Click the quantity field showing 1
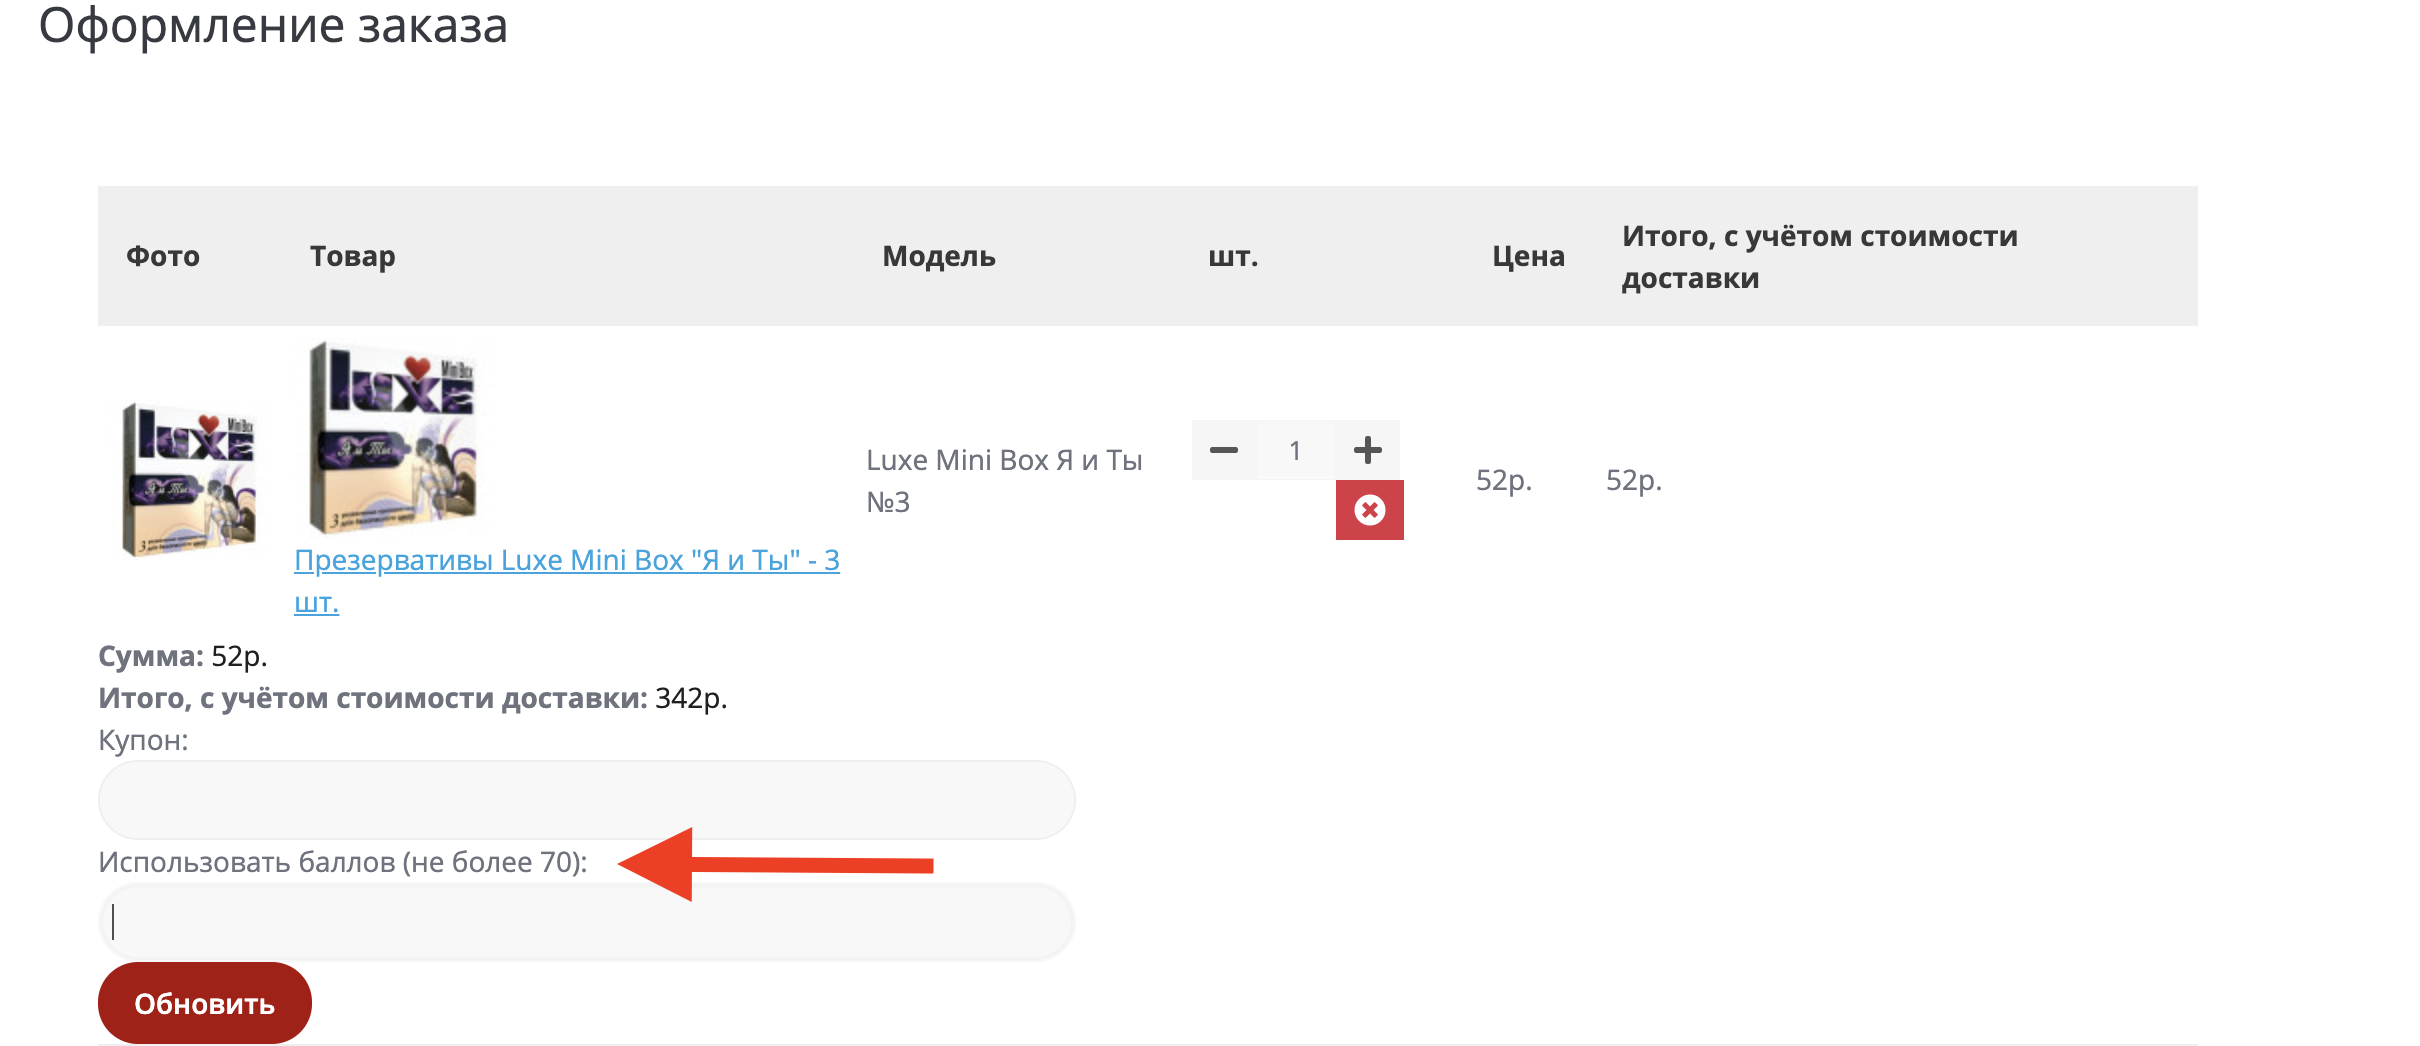This screenshot has height=1046, width=2420. (x=1295, y=451)
